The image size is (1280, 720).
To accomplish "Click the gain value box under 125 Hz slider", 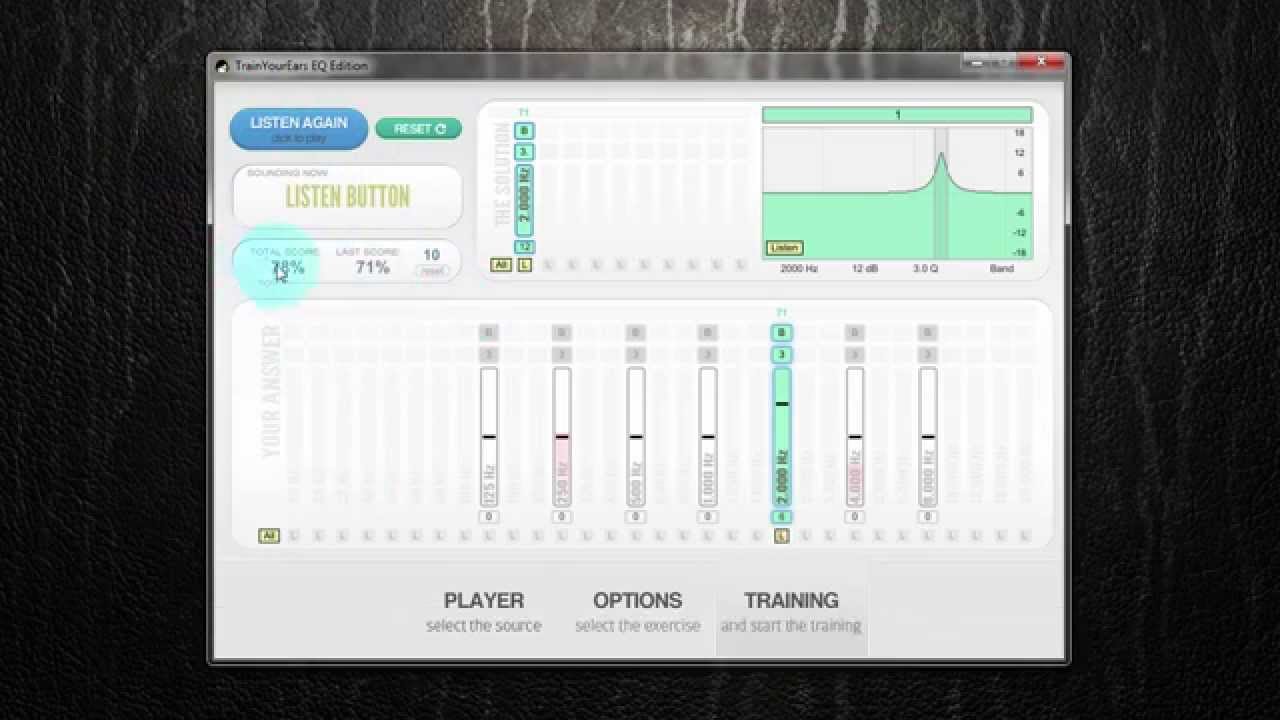I will (489, 517).
